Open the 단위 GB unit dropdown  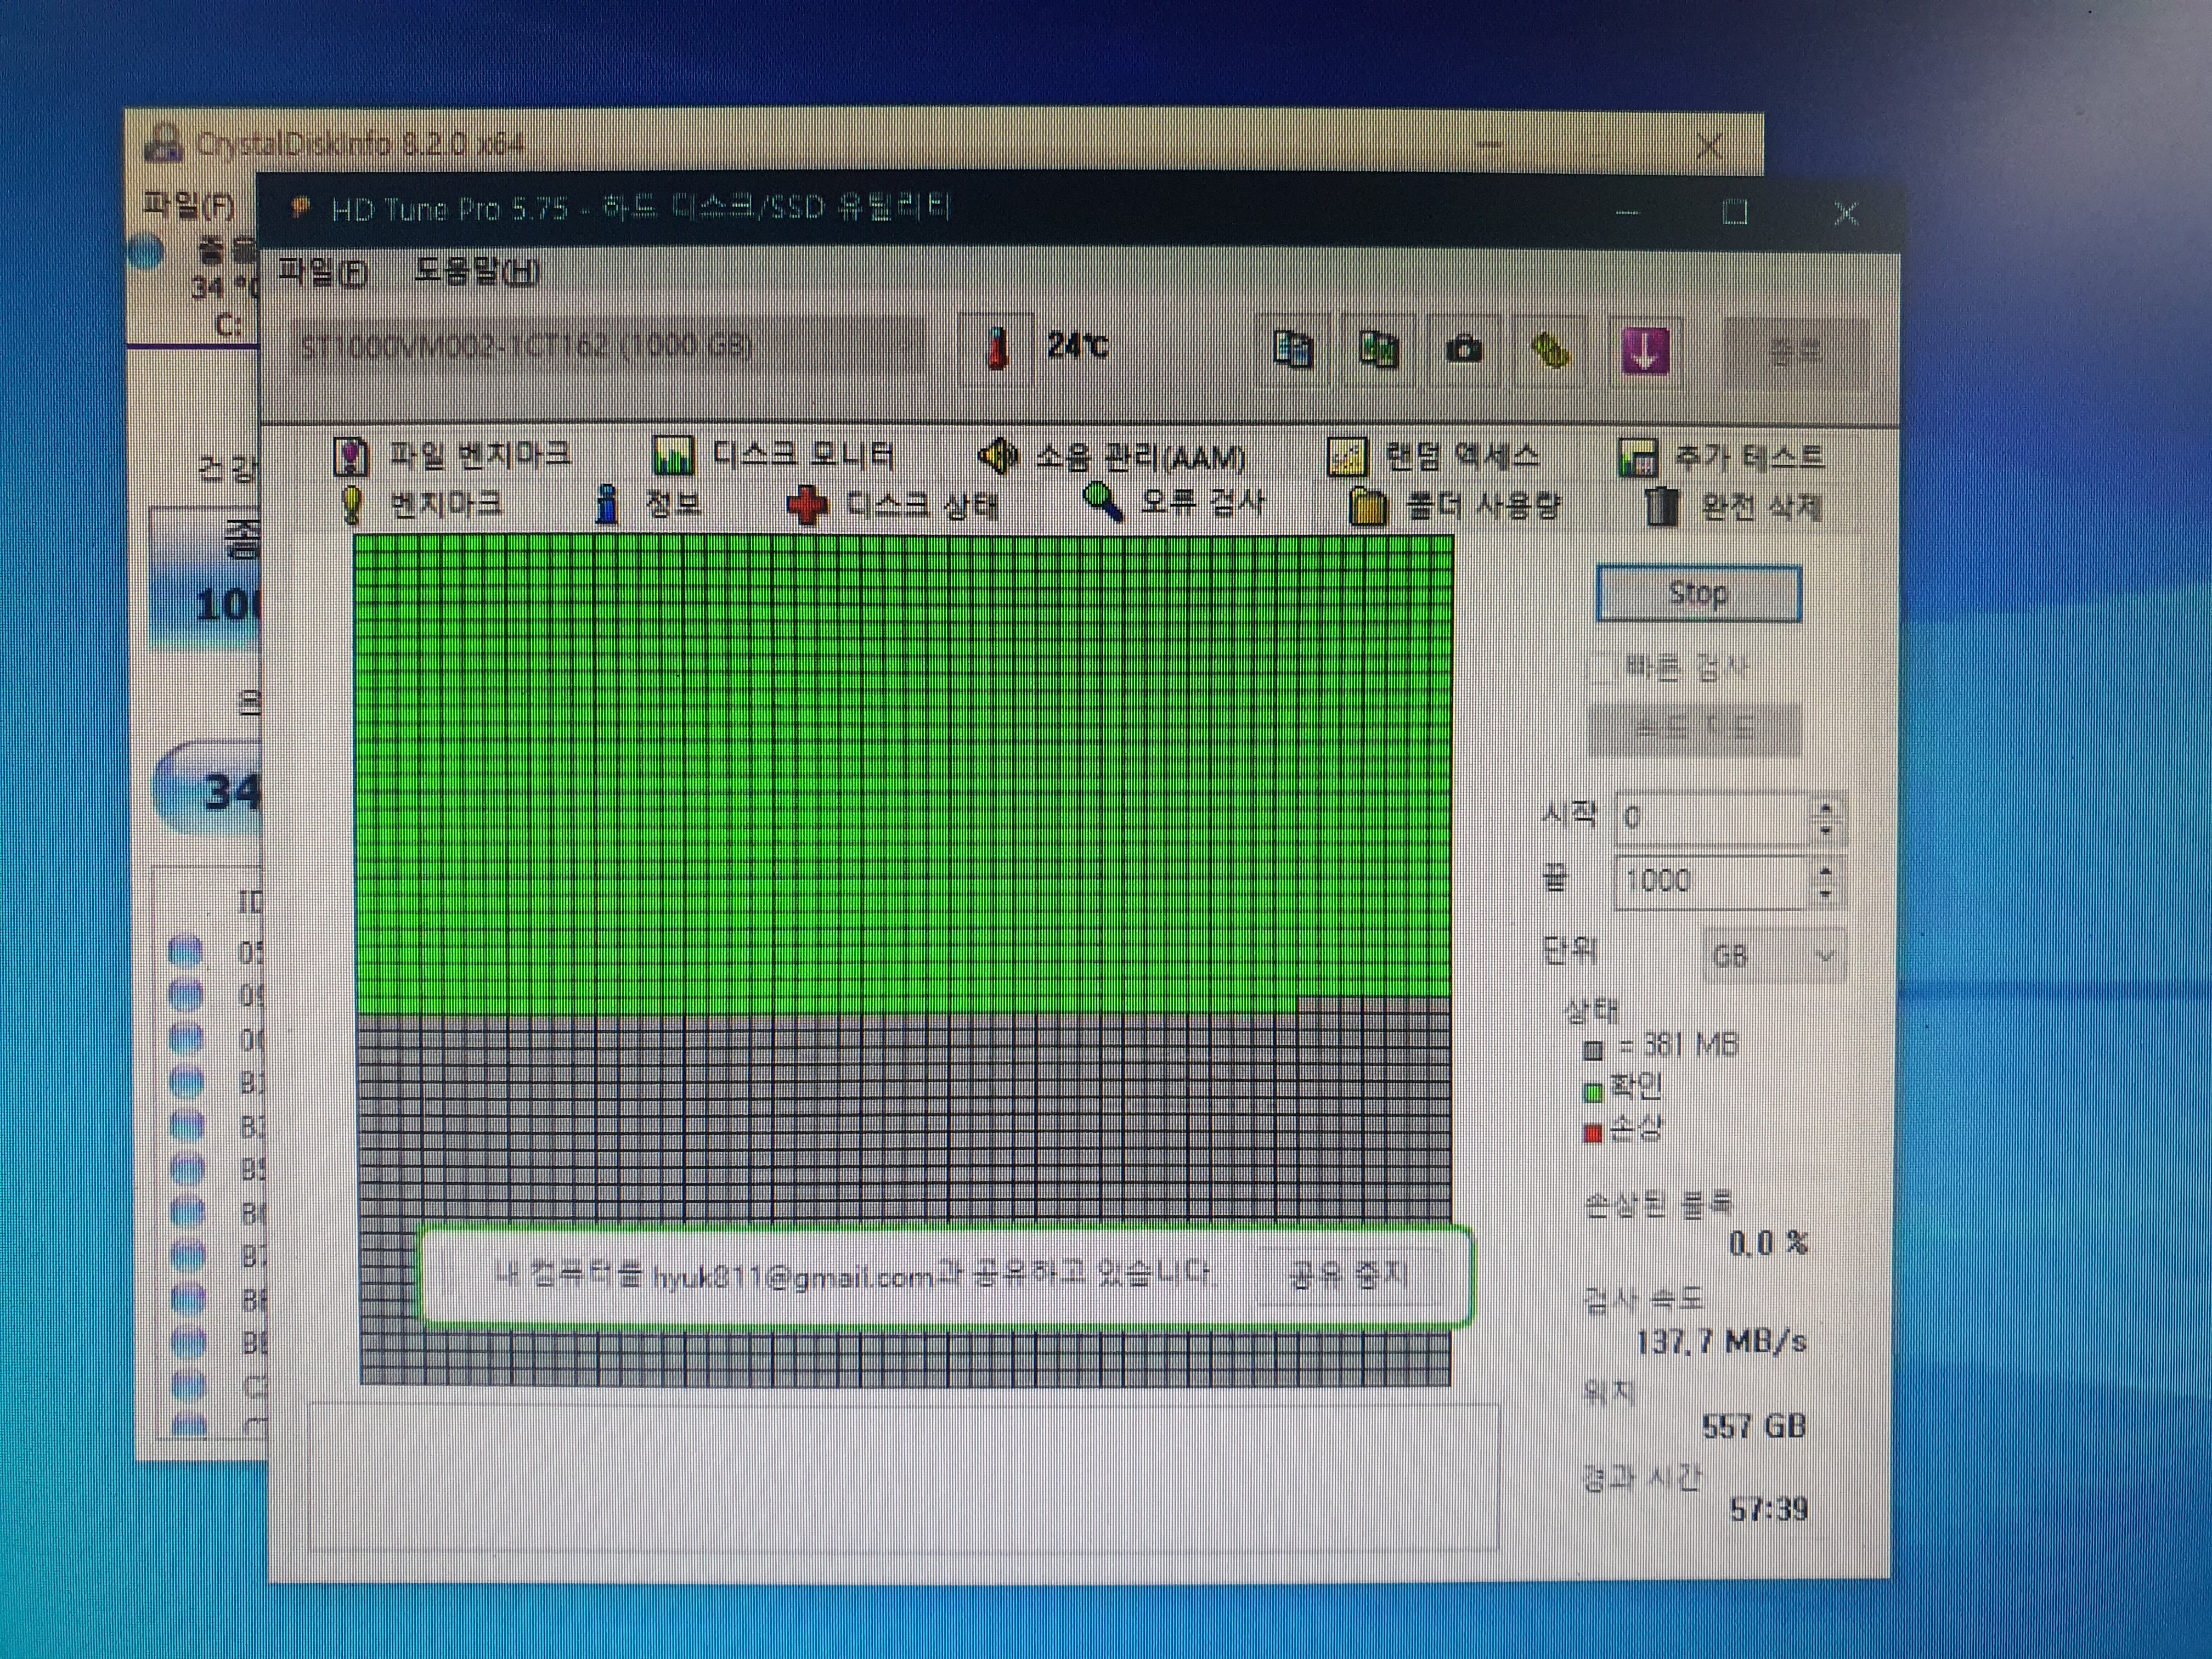pos(1774,956)
